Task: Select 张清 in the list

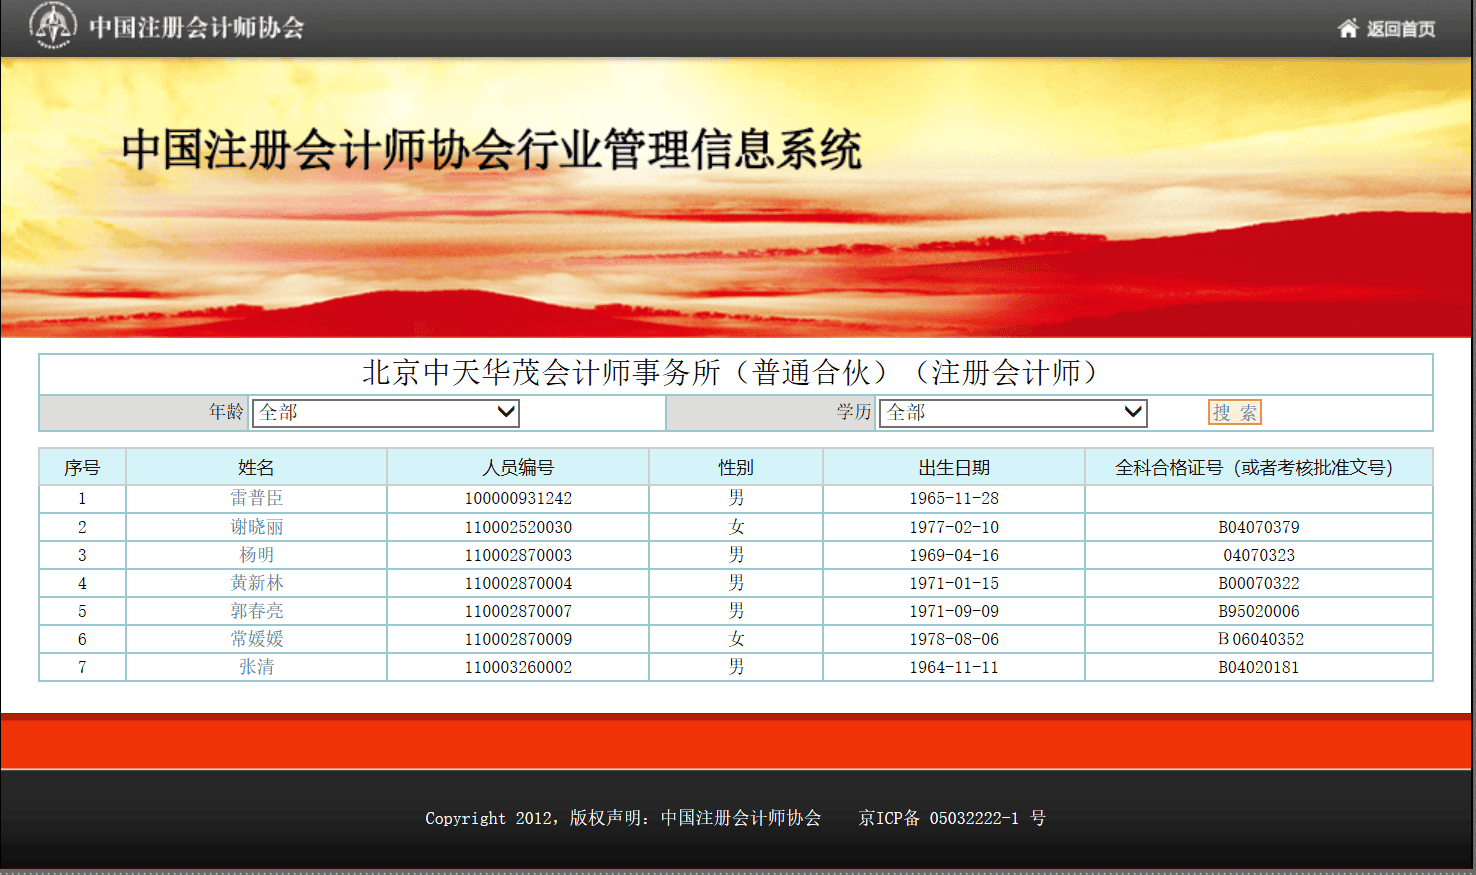Action: coord(256,667)
